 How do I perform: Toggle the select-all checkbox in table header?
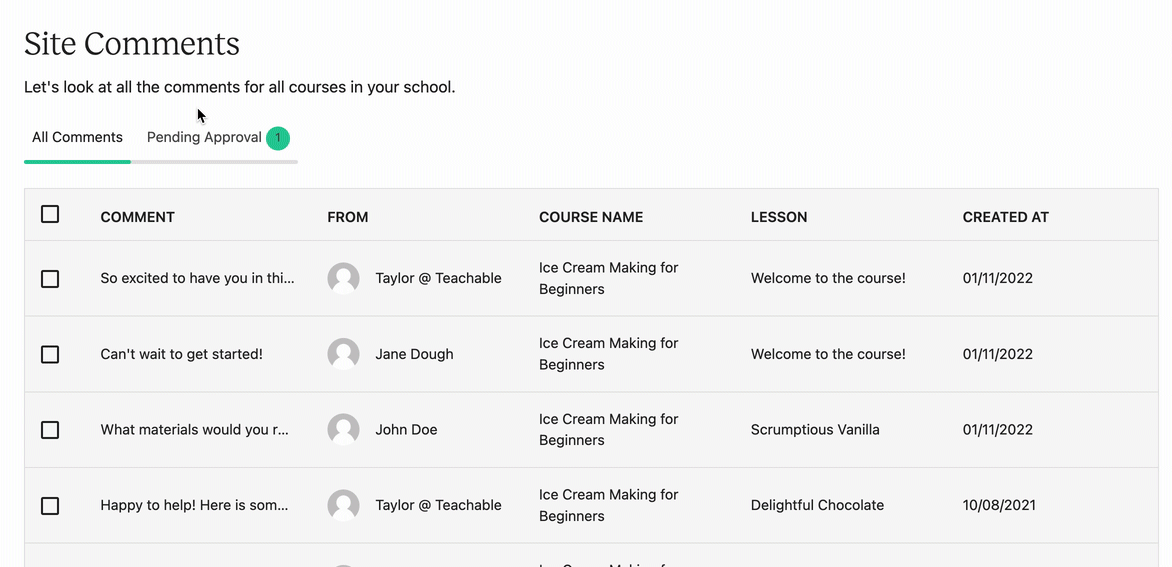(50, 214)
